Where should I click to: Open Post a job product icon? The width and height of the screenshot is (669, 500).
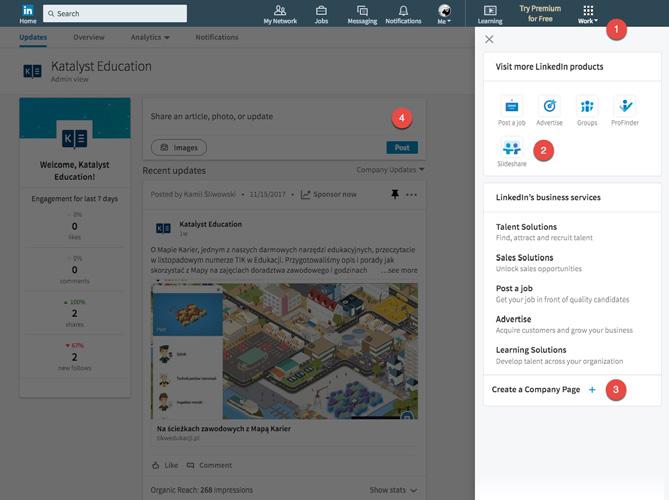coord(512,111)
